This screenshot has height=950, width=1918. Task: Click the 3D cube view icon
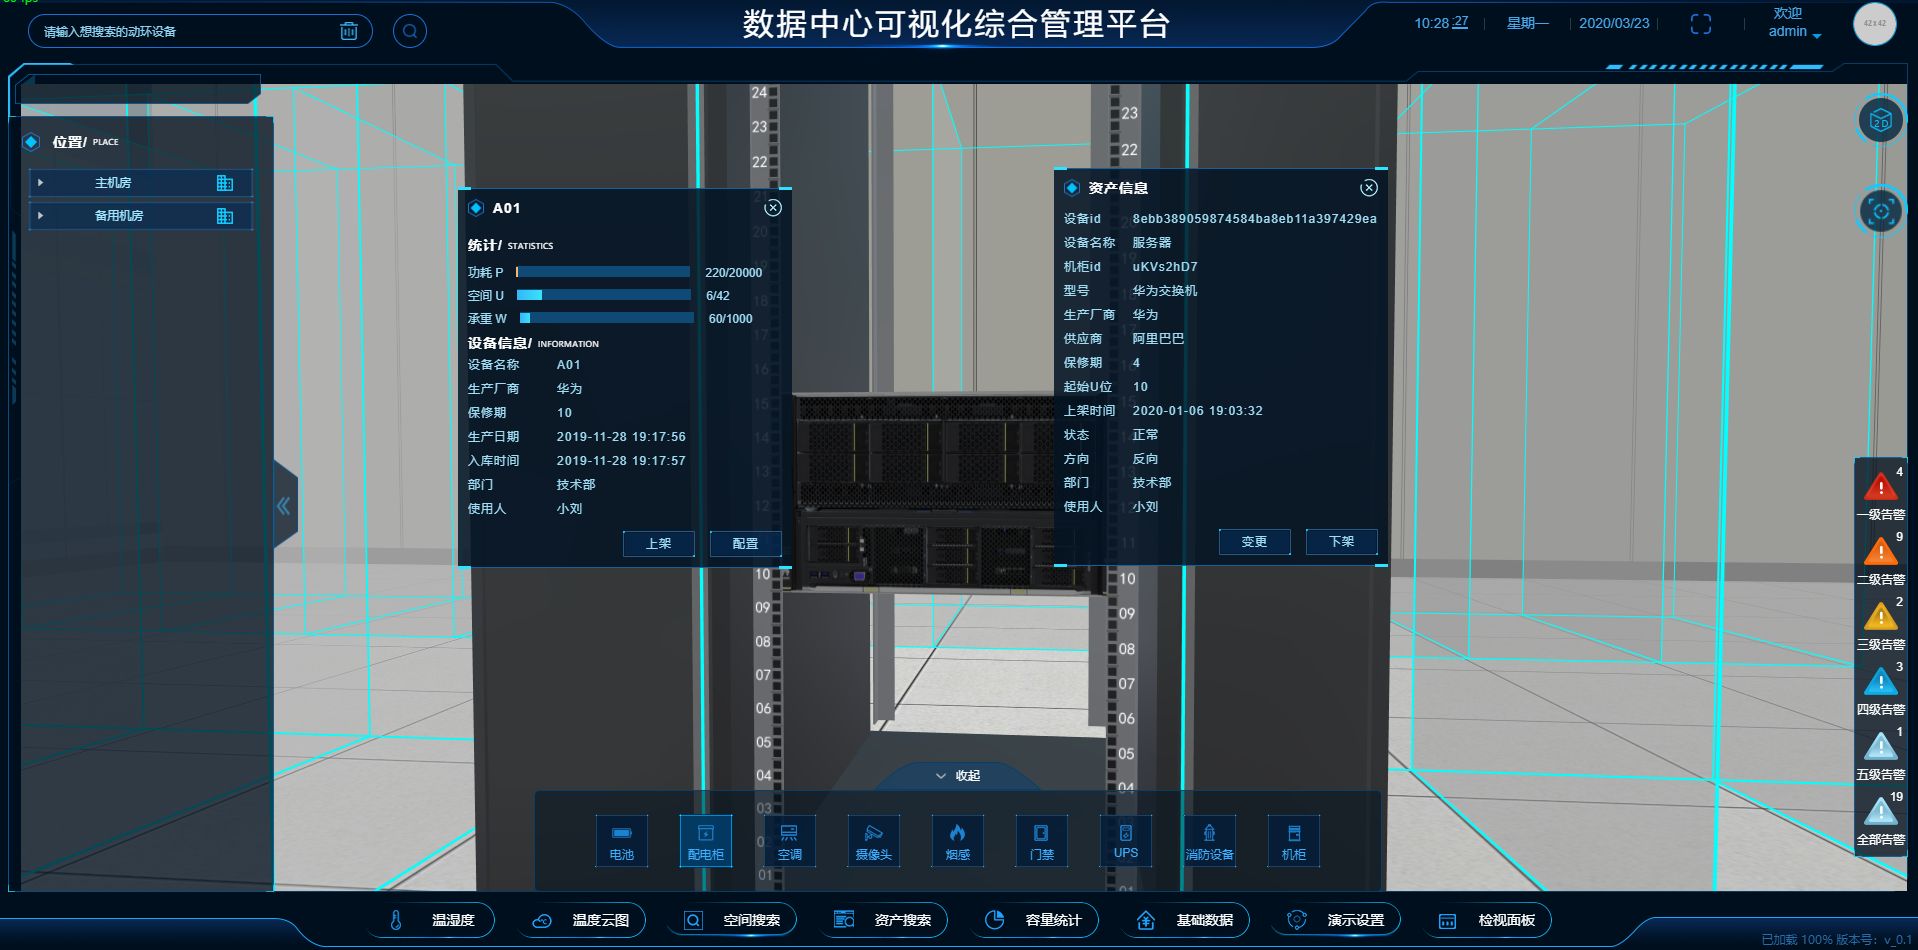(x=1880, y=121)
